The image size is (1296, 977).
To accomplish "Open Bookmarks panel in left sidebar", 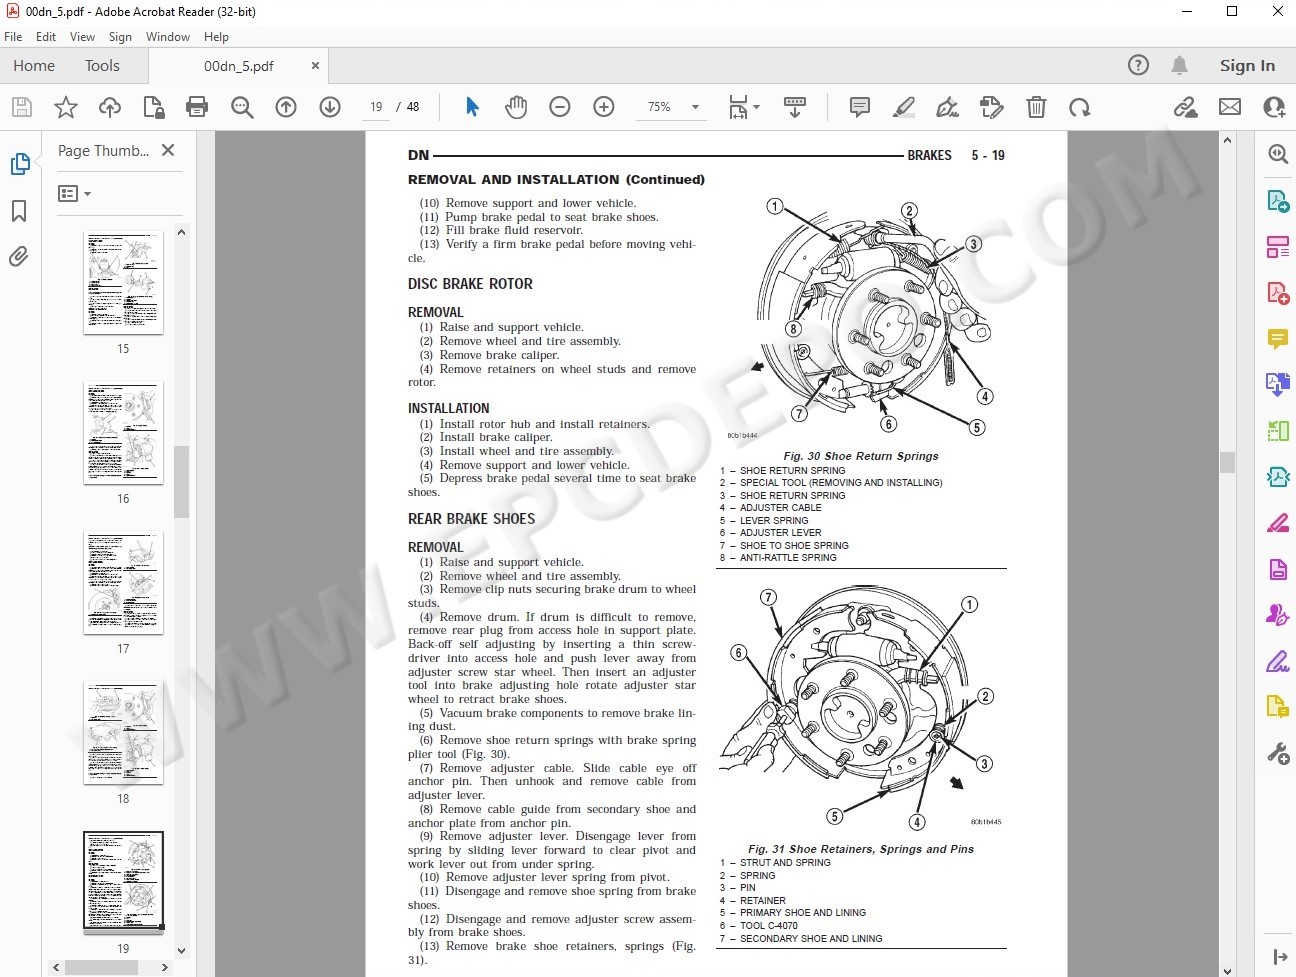I will (19, 211).
